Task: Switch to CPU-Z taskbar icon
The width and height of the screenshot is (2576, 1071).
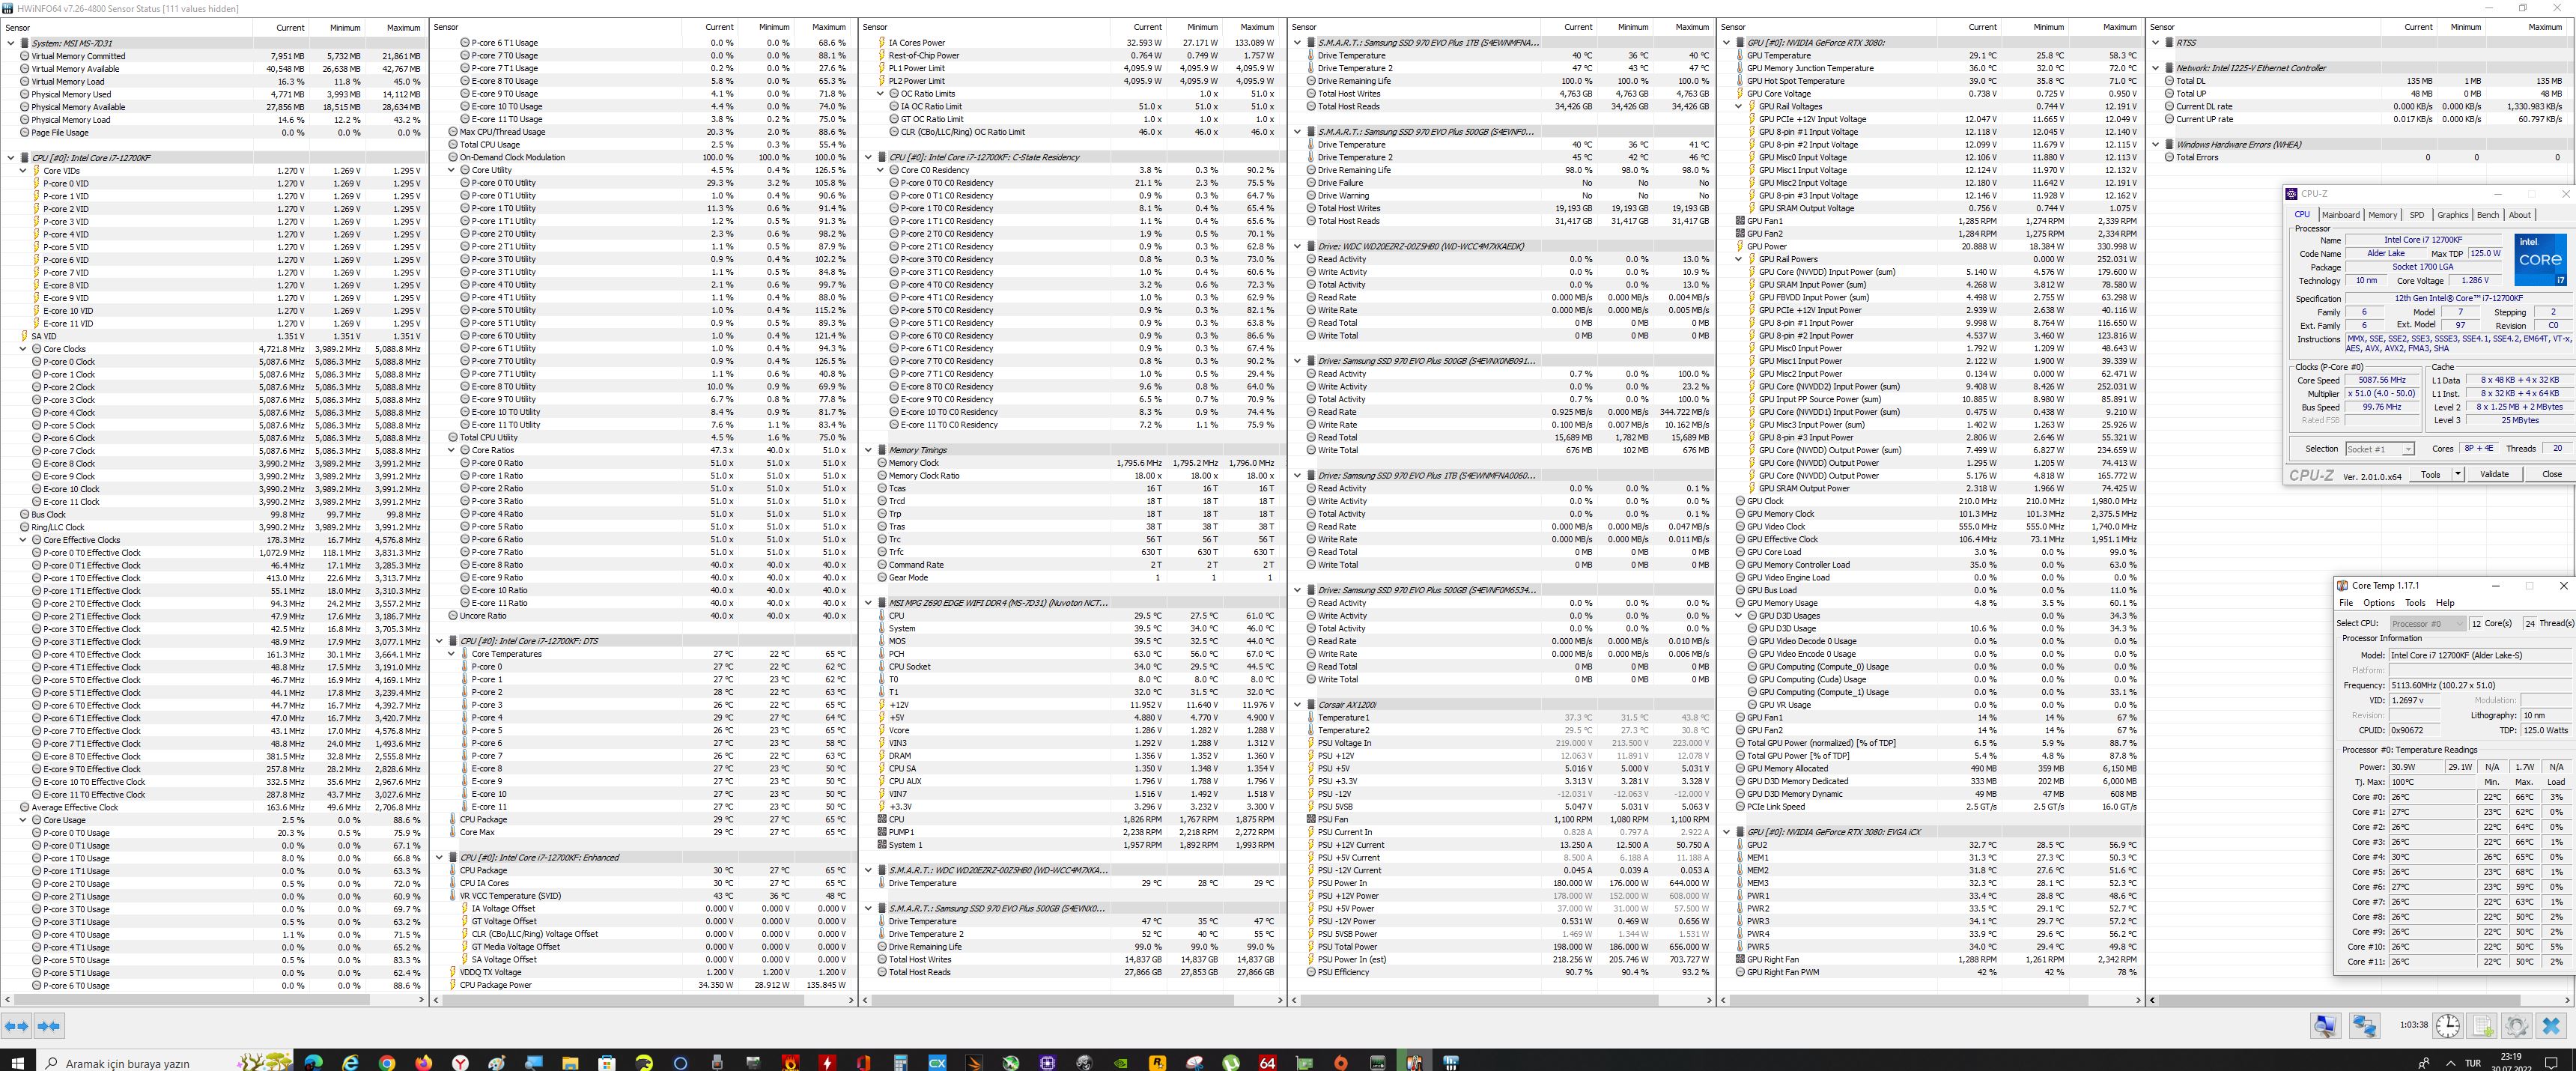Action: [1047, 1063]
